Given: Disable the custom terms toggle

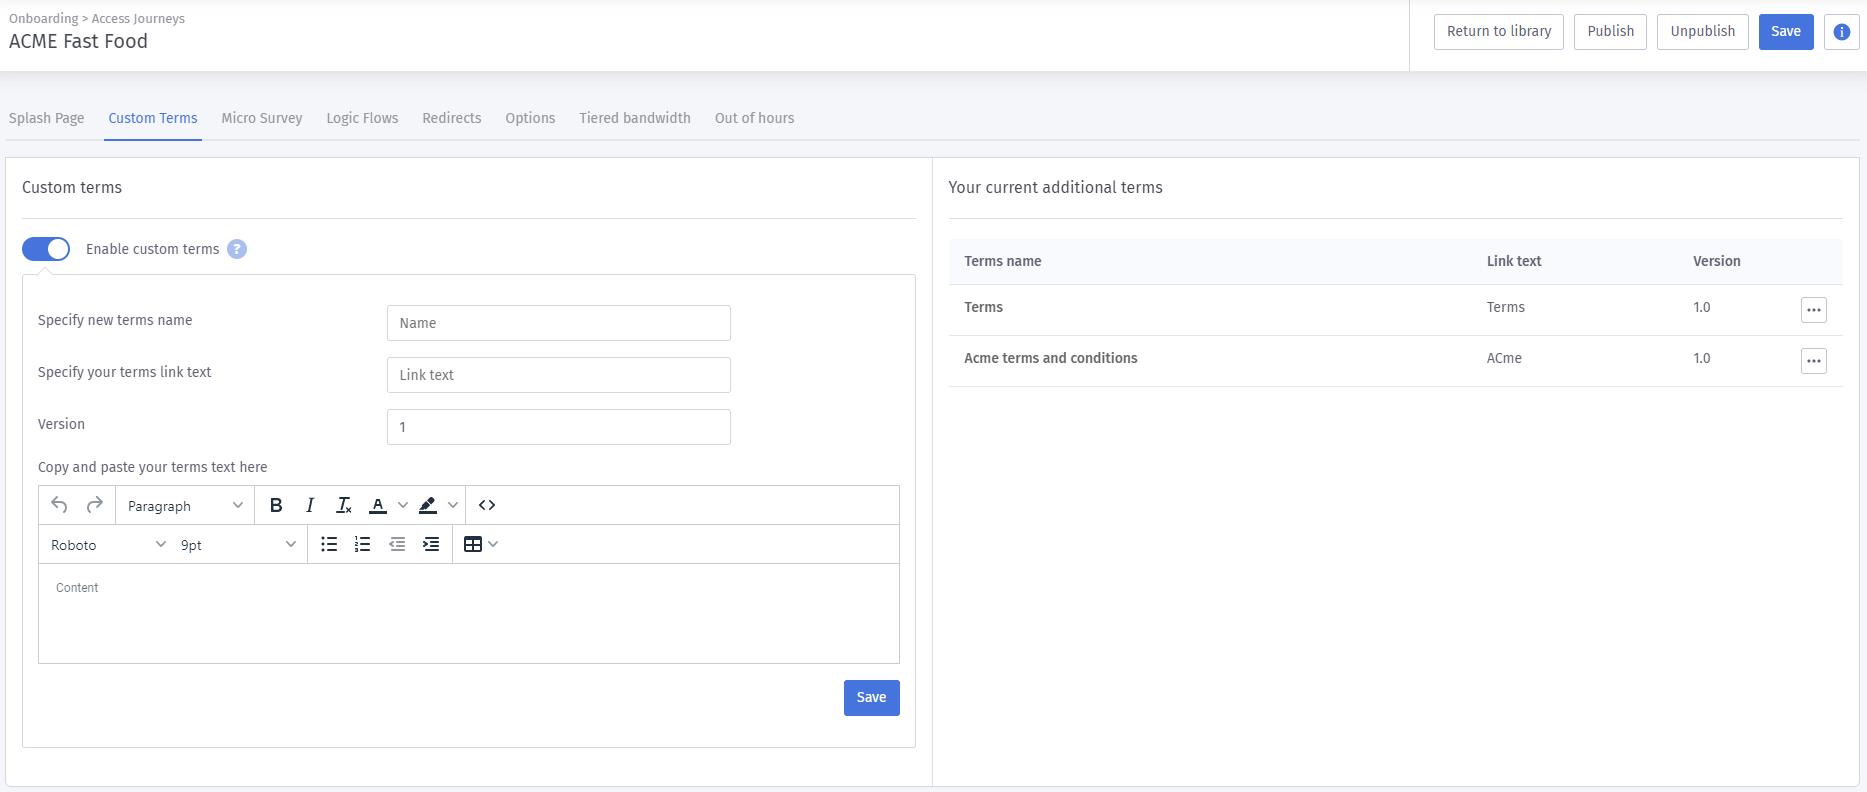Looking at the screenshot, I should [46, 249].
